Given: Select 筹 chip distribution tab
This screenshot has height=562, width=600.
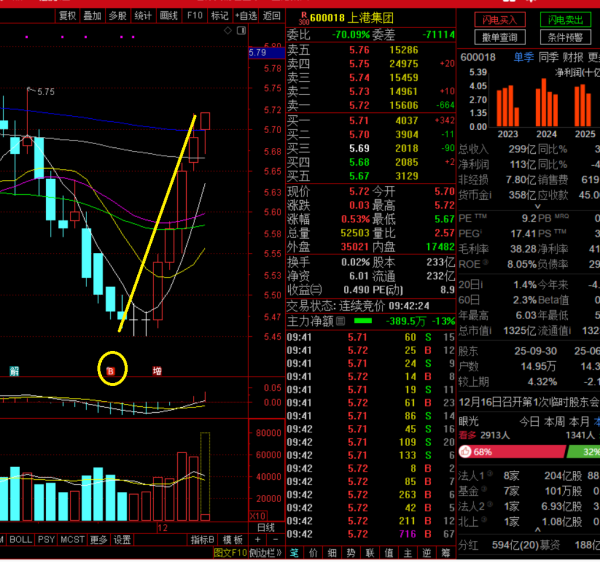Looking at the screenshot, I should [x=446, y=552].
